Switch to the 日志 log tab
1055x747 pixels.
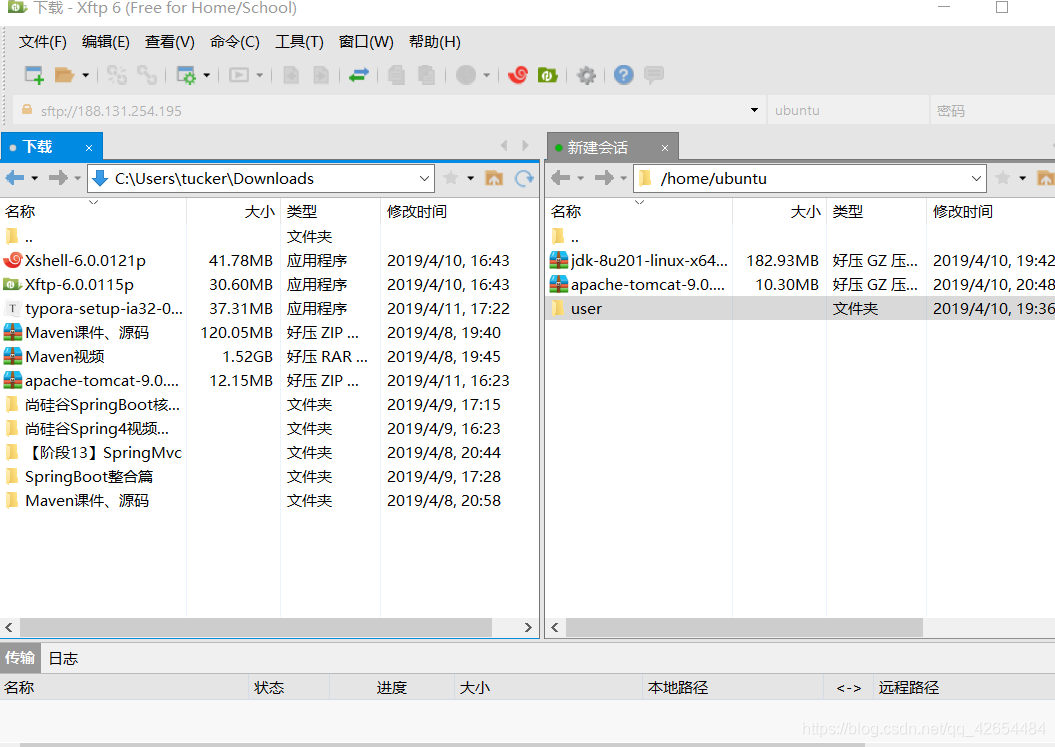(63, 658)
